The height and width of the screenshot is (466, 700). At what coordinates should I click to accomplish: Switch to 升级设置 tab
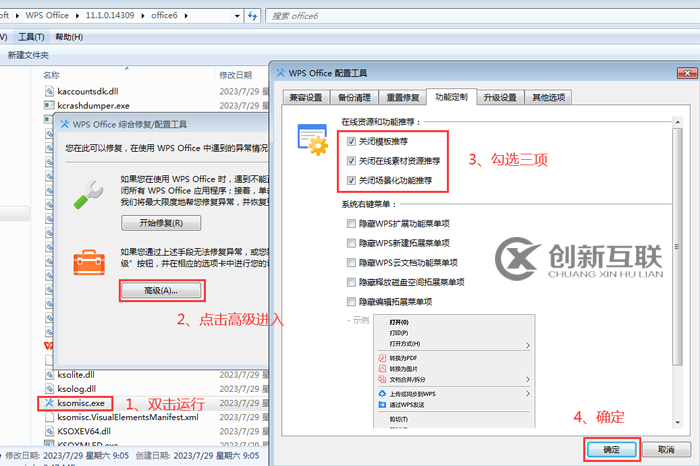pyautogui.click(x=500, y=97)
